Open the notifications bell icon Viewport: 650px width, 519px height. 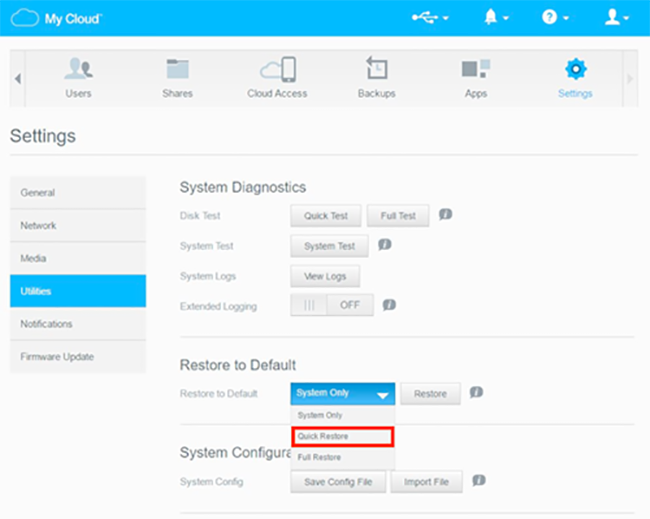coord(496,17)
